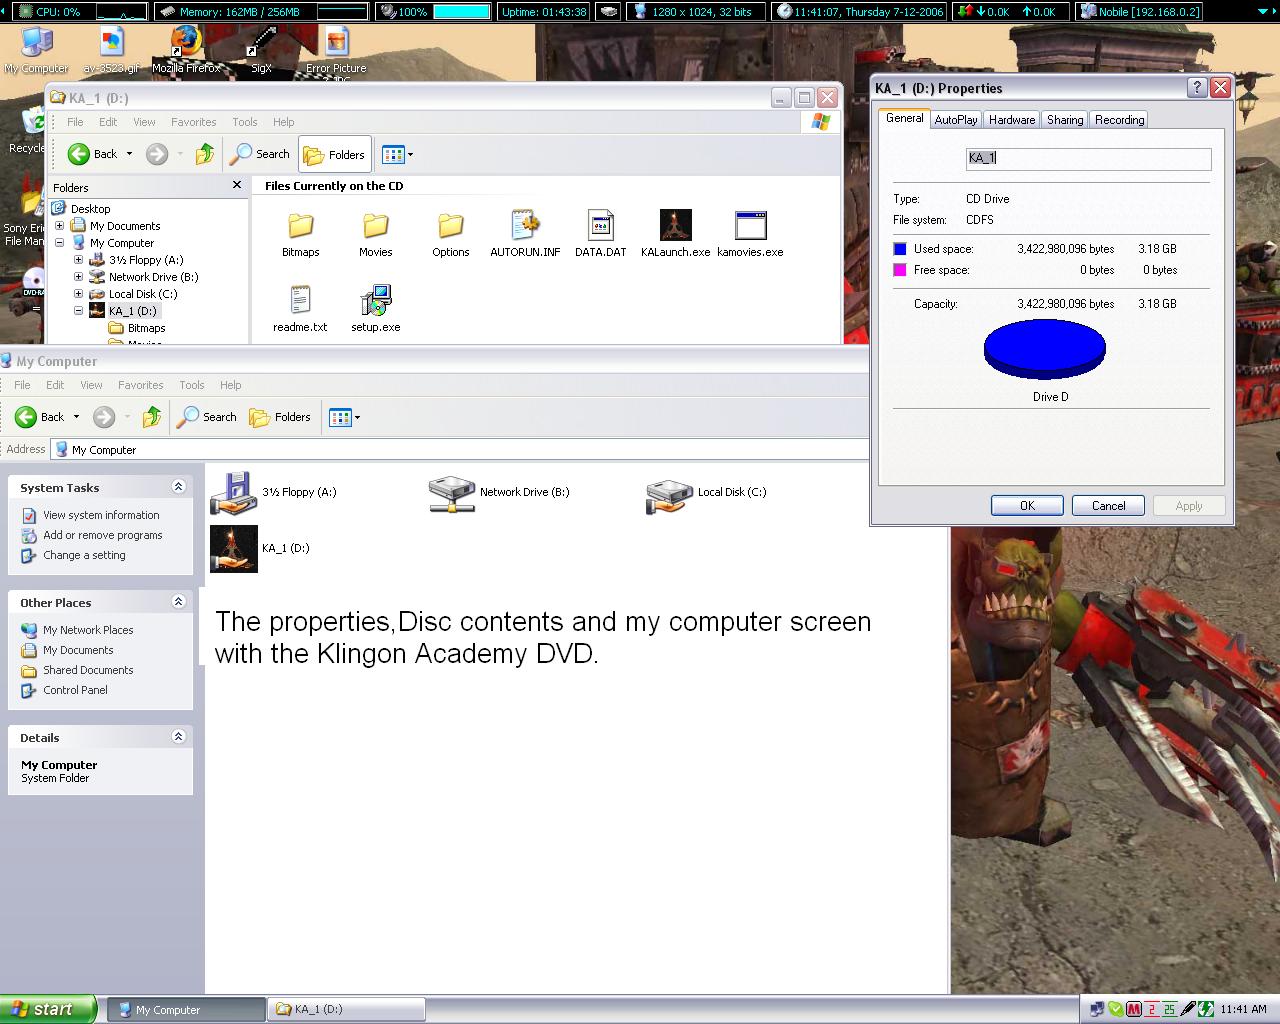Click the Up folder icon in KA_1 window
Viewport: 1280px width, 1024px height.
tap(205, 154)
